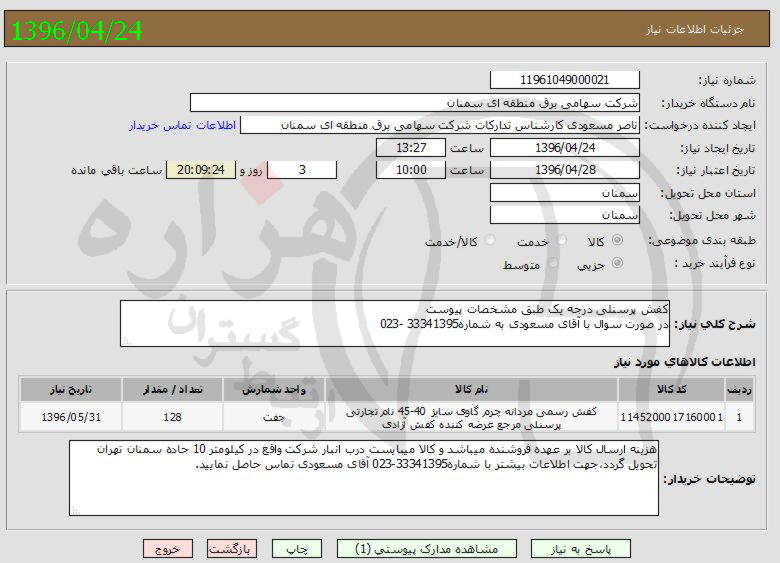Viewport: 780px width, 563px height.
Task: Select the متوسط purchase type radio
Action: (552, 263)
